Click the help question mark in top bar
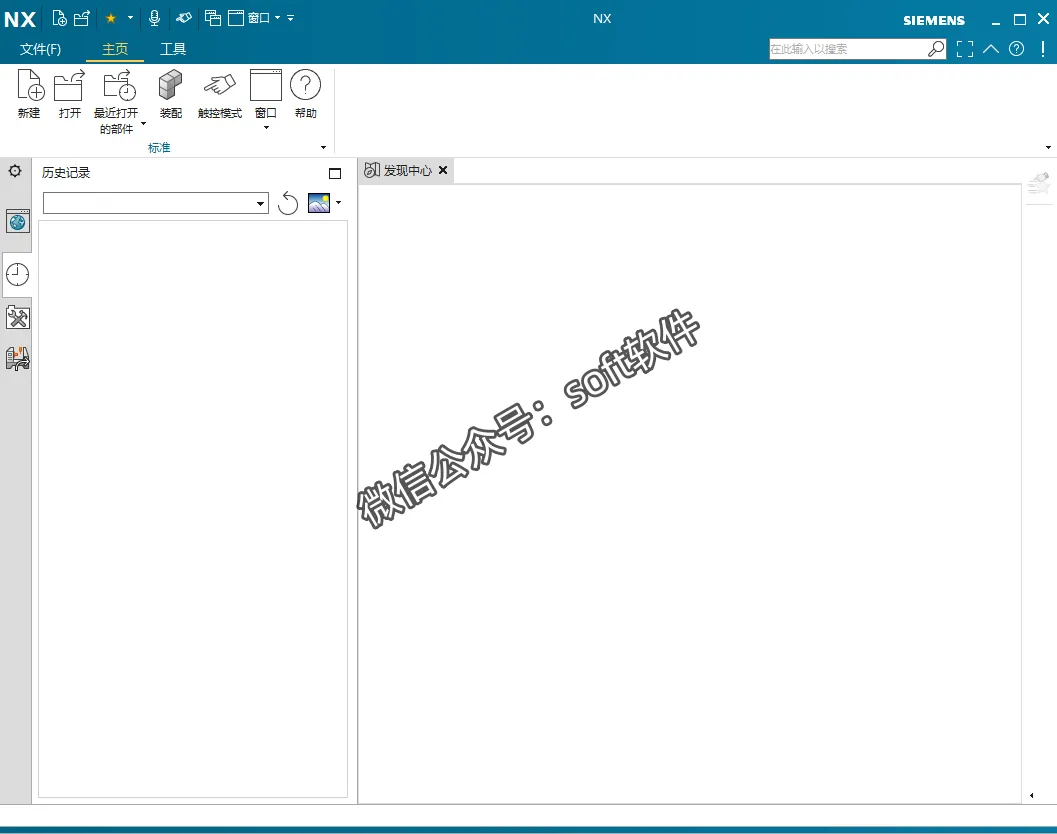1057x834 pixels. (x=1017, y=49)
